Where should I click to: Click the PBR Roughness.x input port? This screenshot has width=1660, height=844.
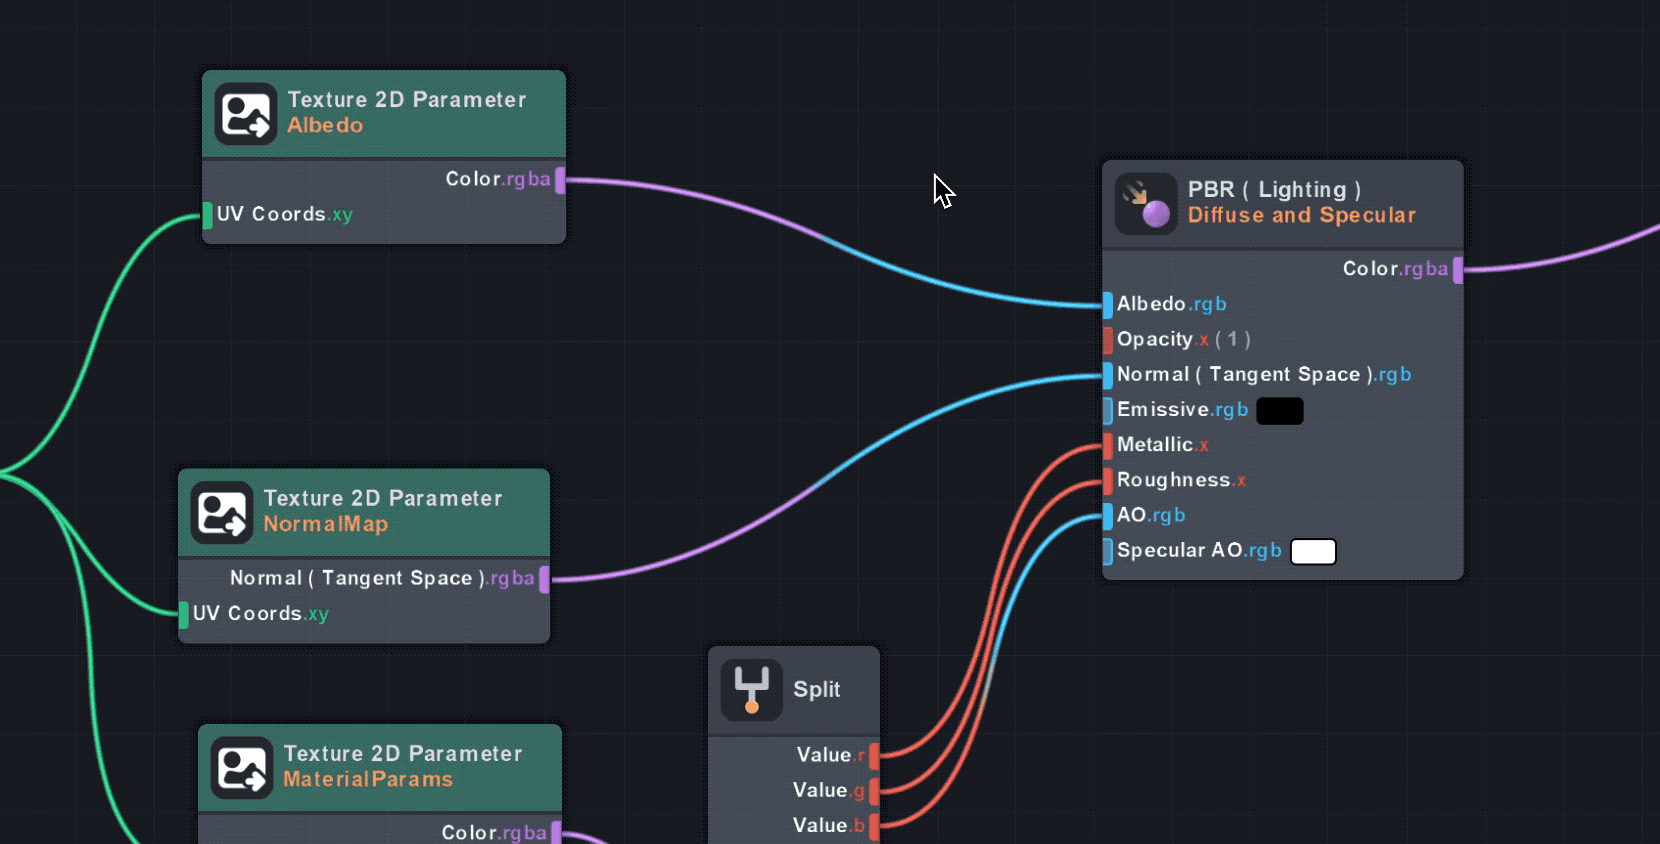(1108, 481)
